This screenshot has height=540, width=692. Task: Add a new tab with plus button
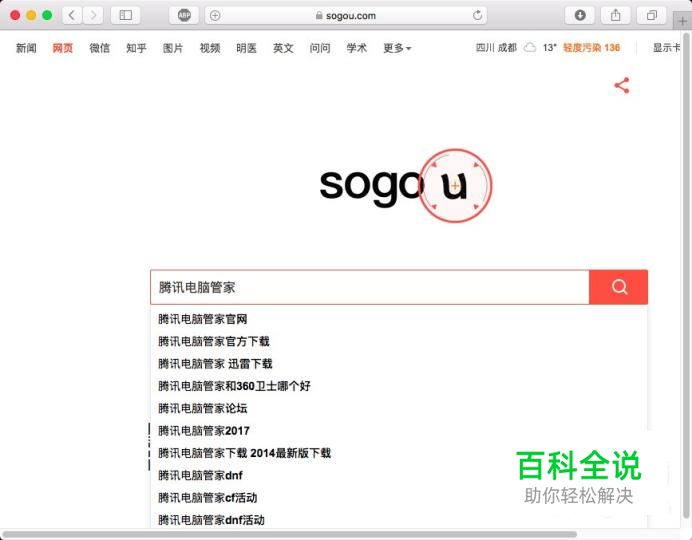click(x=682, y=21)
